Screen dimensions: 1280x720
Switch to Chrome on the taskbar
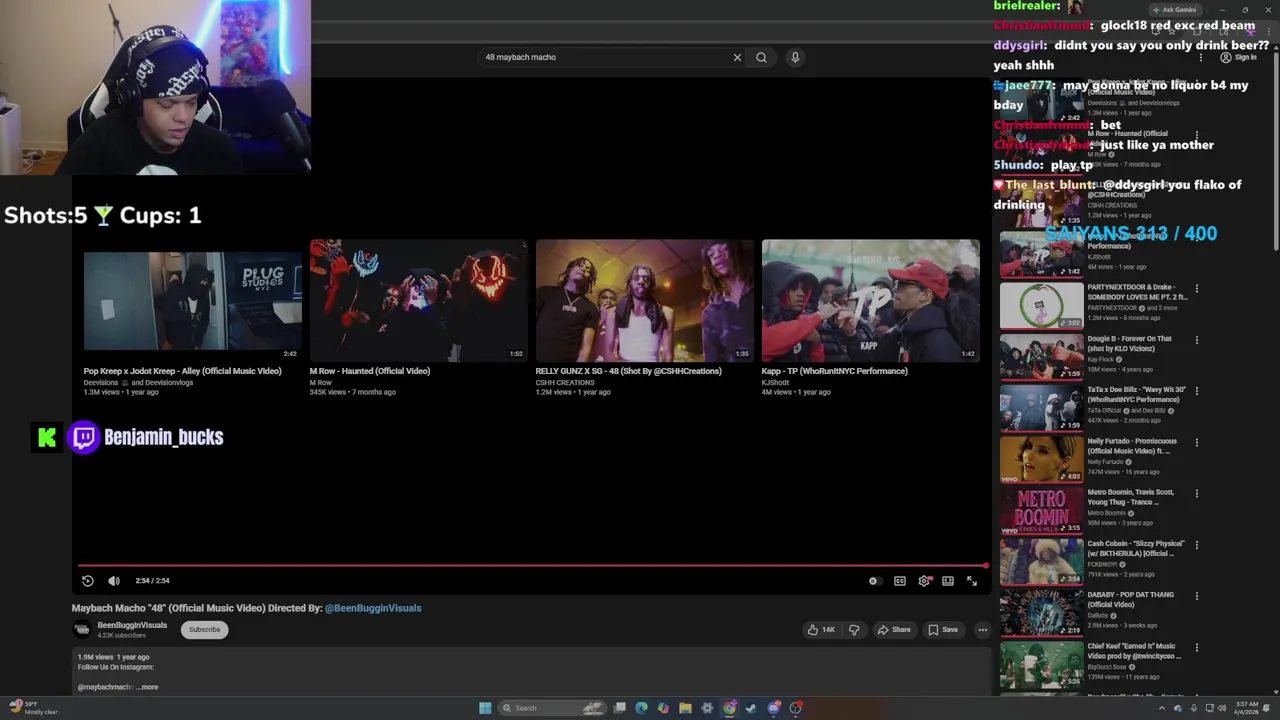(729, 708)
